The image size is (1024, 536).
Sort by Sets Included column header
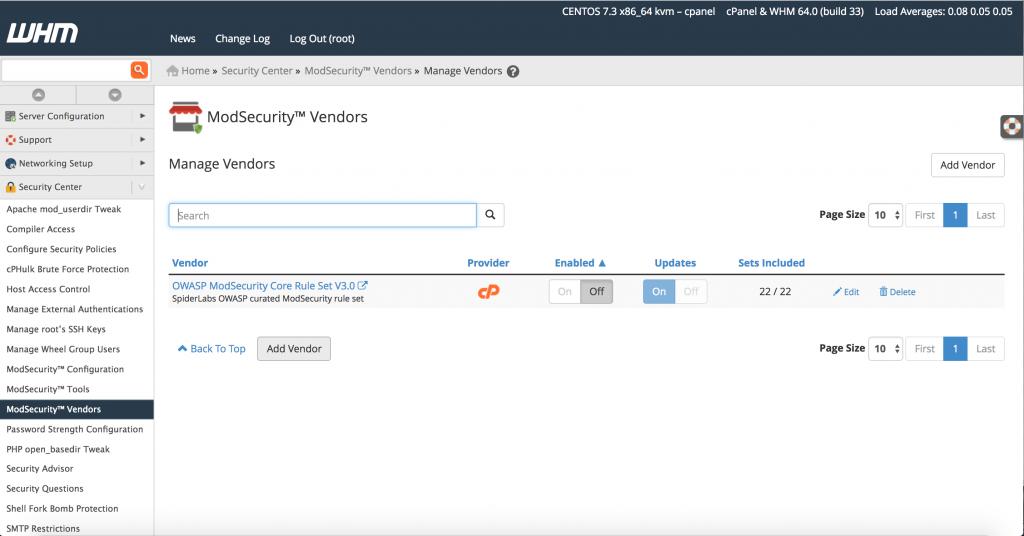[x=771, y=263]
